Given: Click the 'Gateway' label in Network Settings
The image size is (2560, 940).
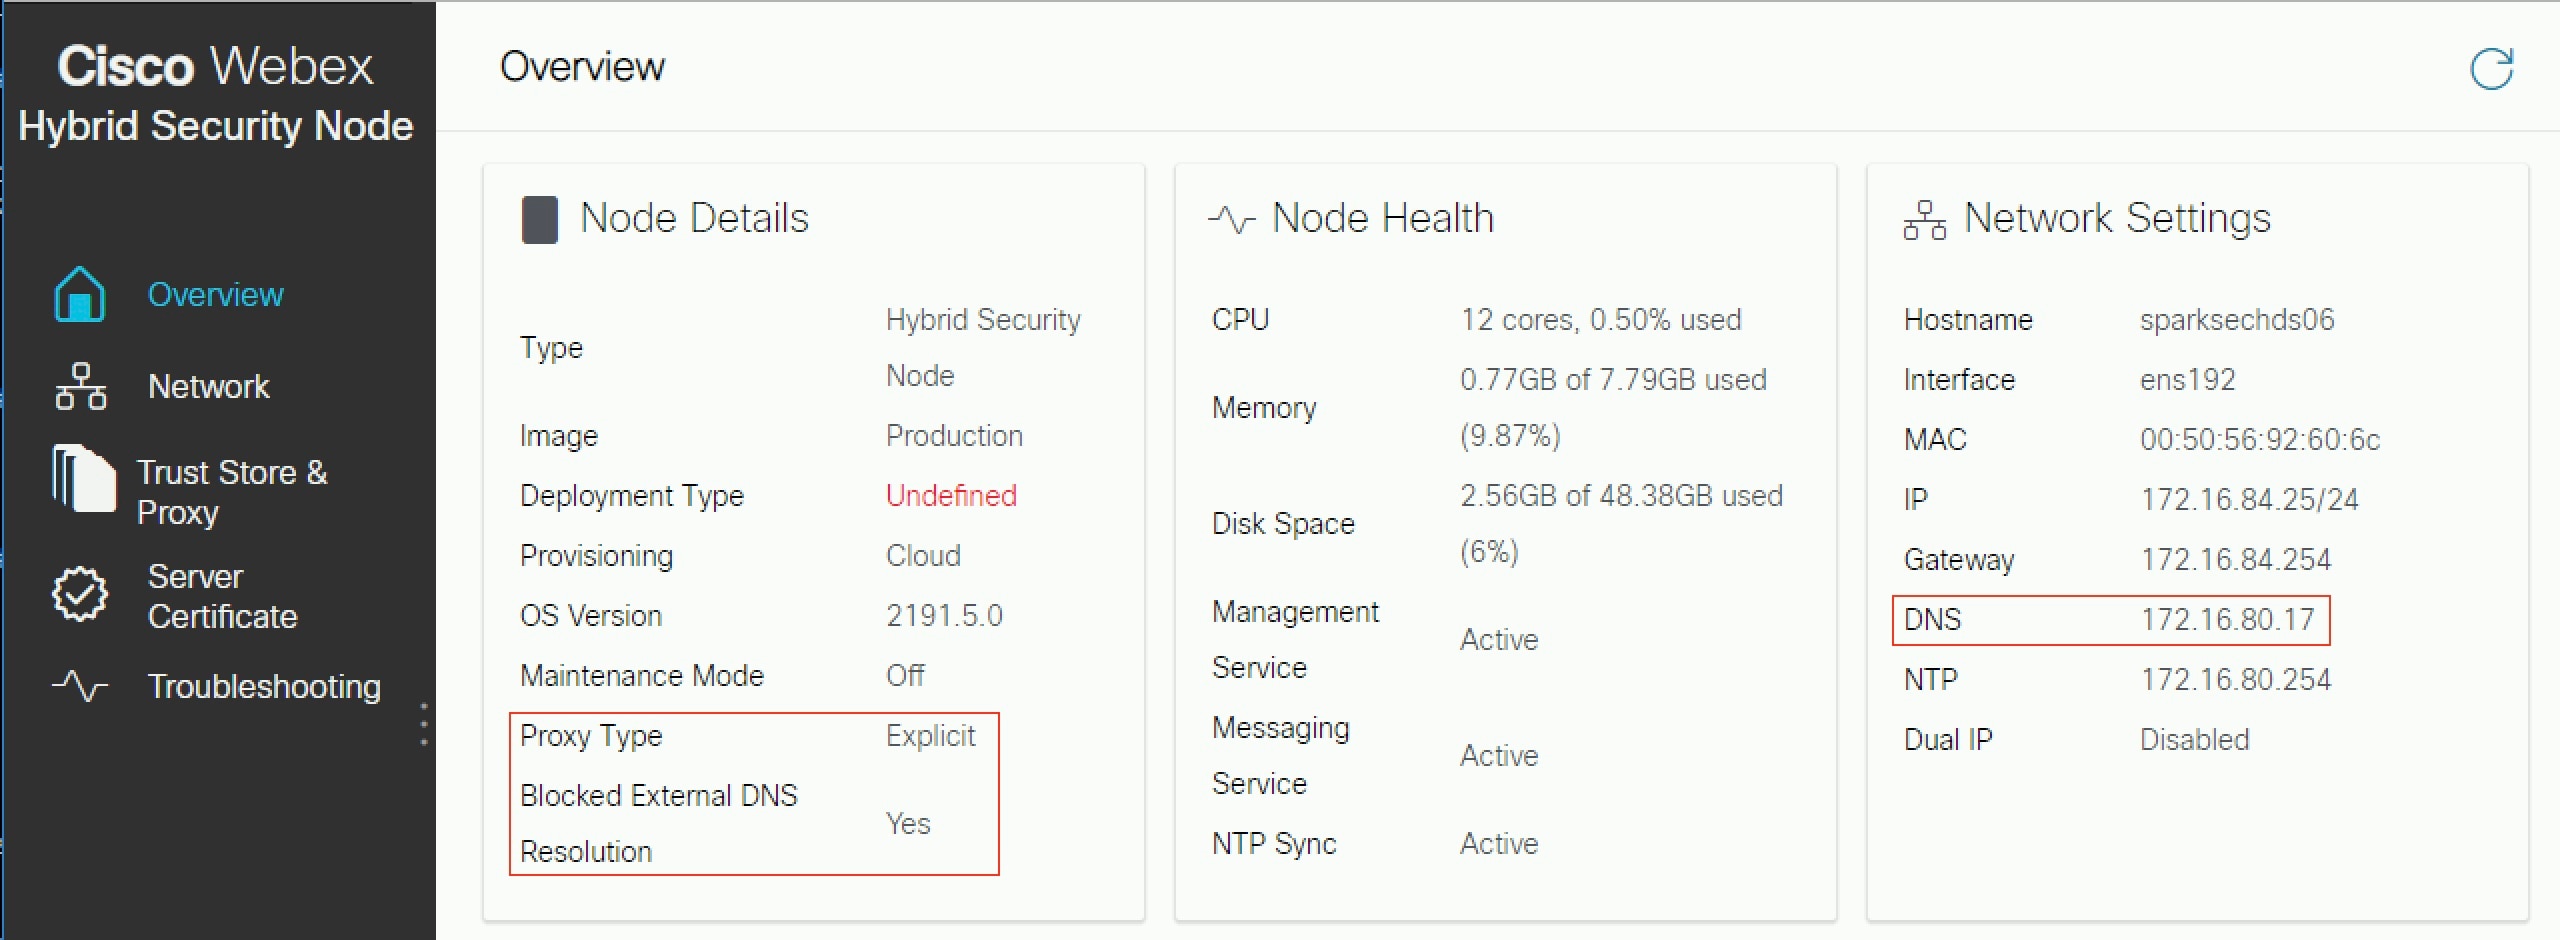Looking at the screenshot, I should pos(1959,560).
